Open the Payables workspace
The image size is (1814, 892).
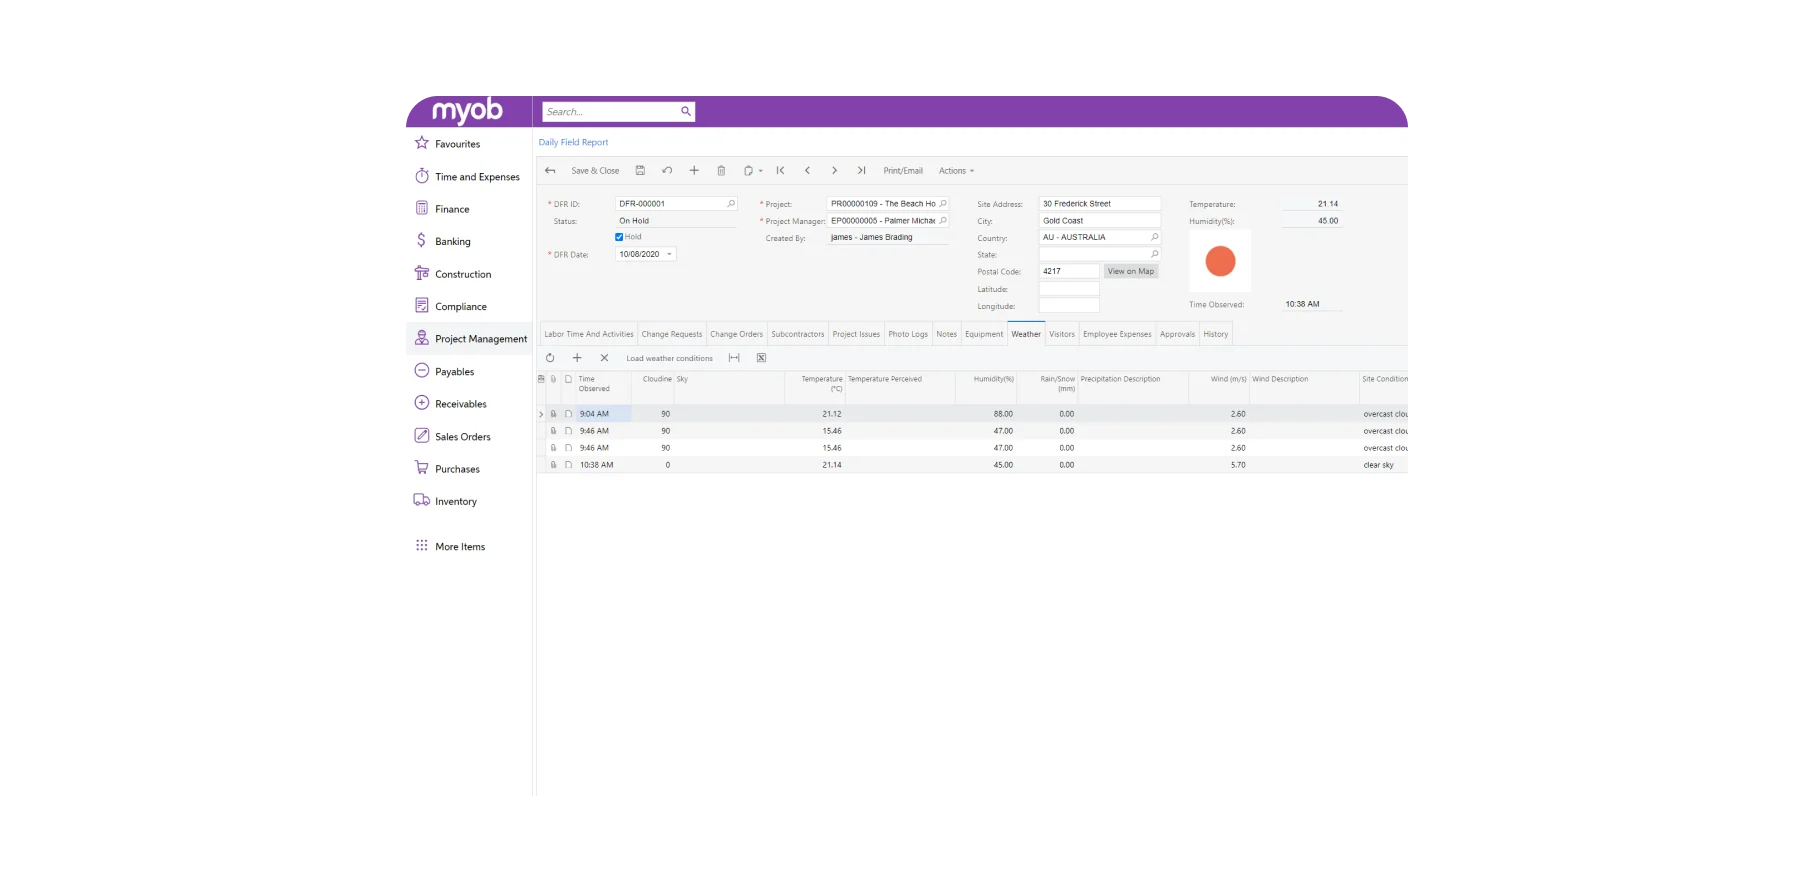point(444,371)
